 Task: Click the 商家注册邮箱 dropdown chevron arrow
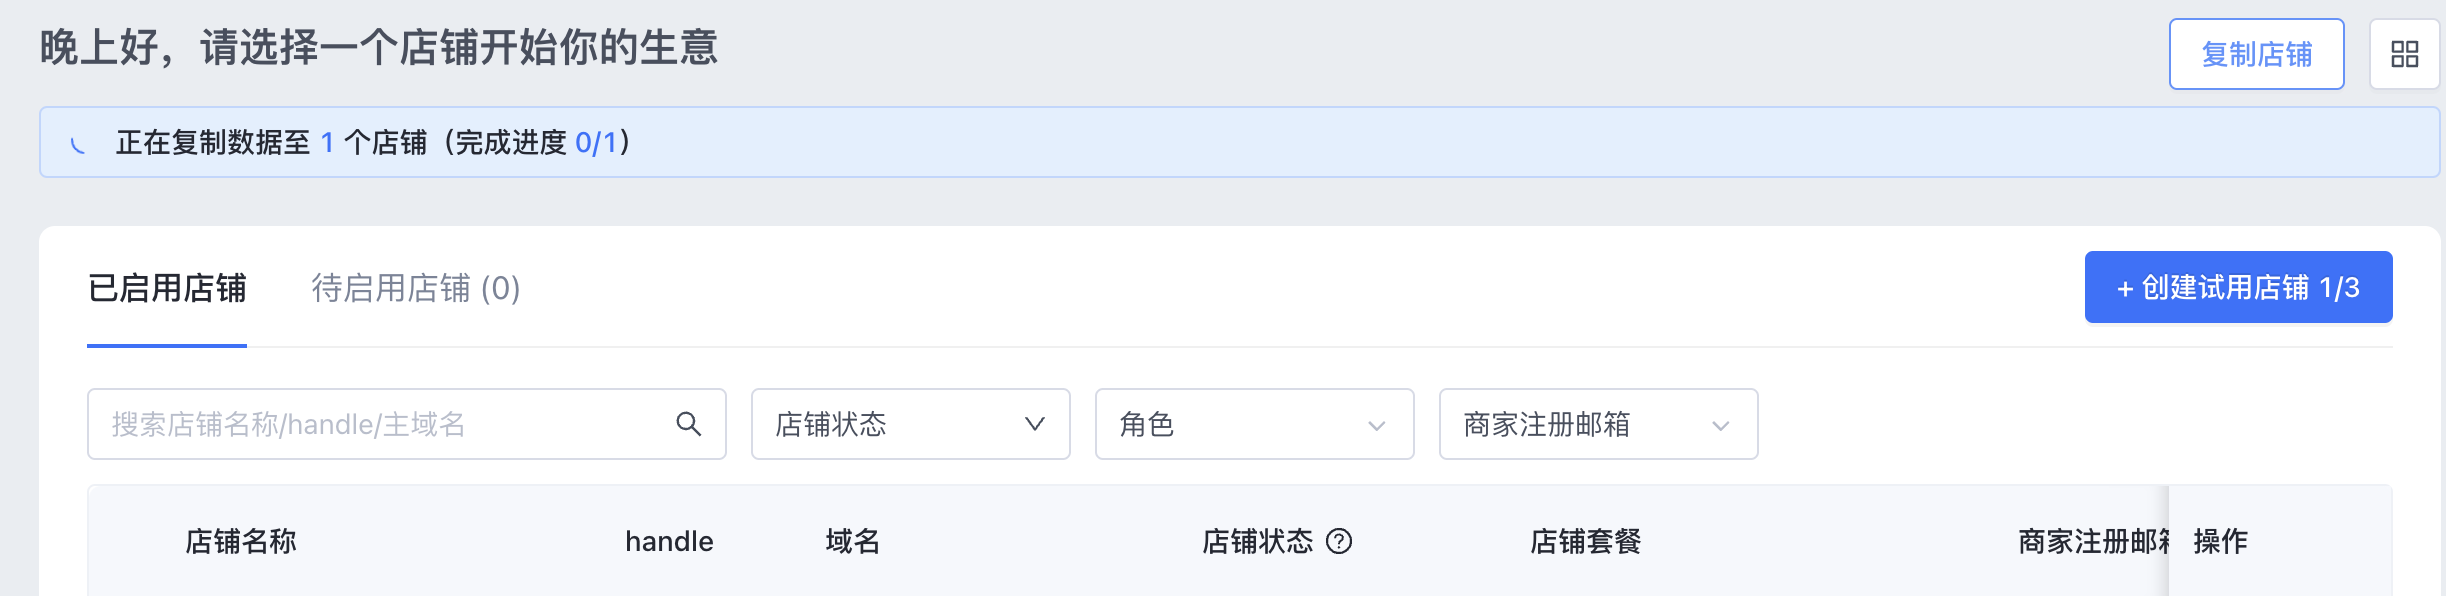click(1721, 425)
